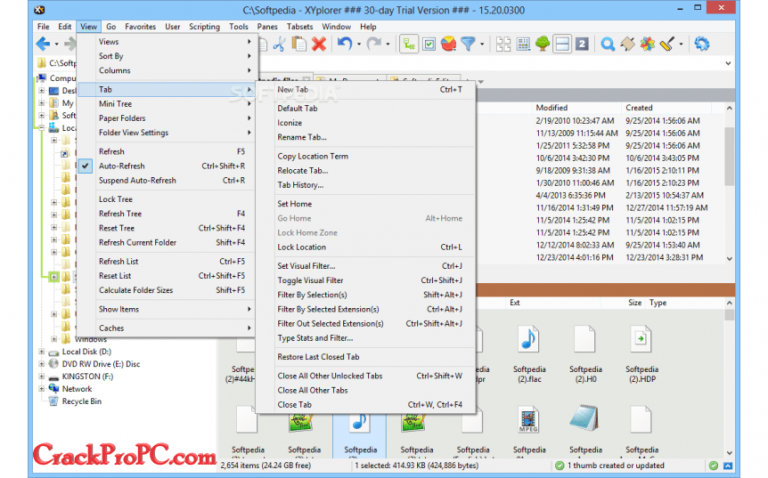This screenshot has width=768, height=478.
Task: Click the blue Back arrow toolbar icon
Action: pyautogui.click(x=43, y=44)
